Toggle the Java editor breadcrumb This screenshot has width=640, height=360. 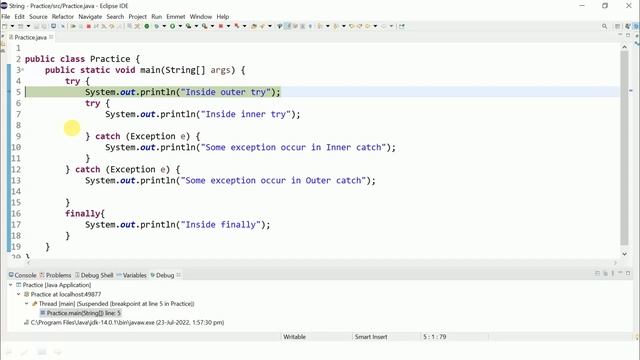(x=280, y=26)
